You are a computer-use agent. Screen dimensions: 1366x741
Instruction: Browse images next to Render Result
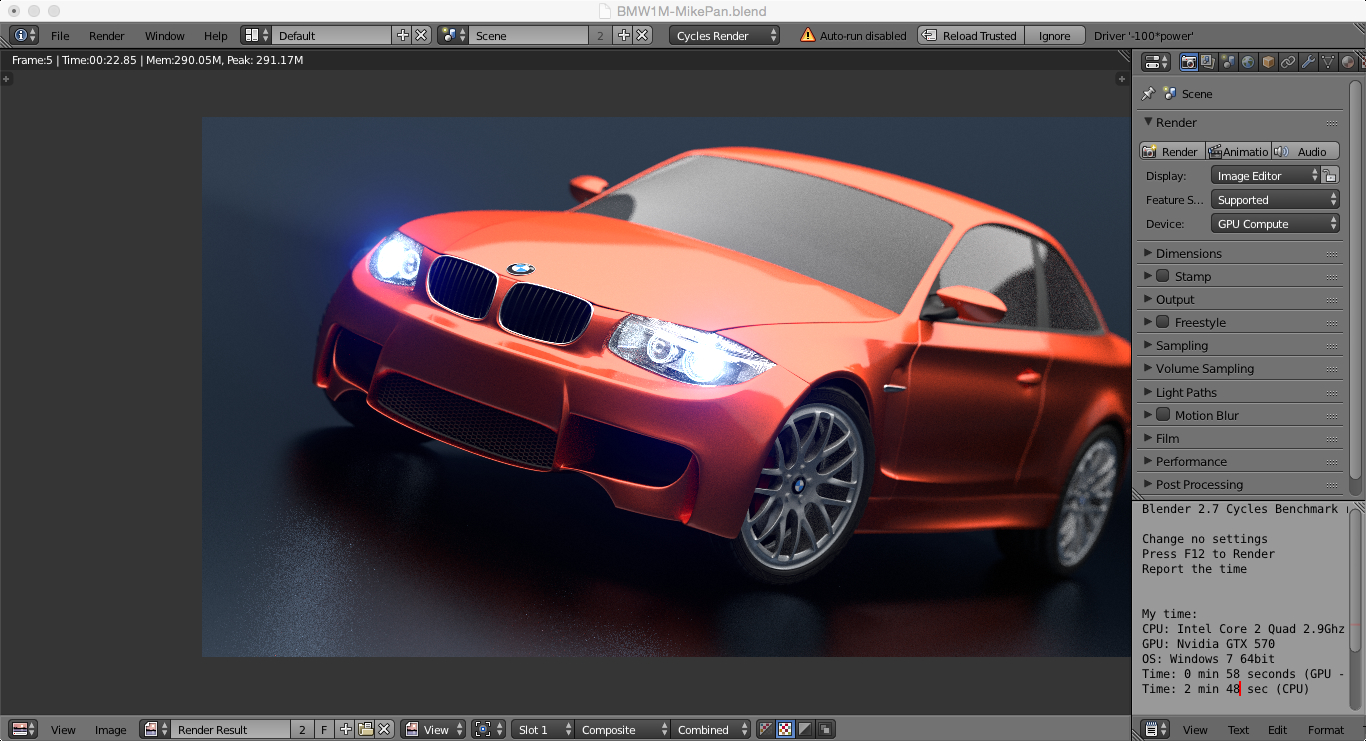pyautogui.click(x=154, y=729)
